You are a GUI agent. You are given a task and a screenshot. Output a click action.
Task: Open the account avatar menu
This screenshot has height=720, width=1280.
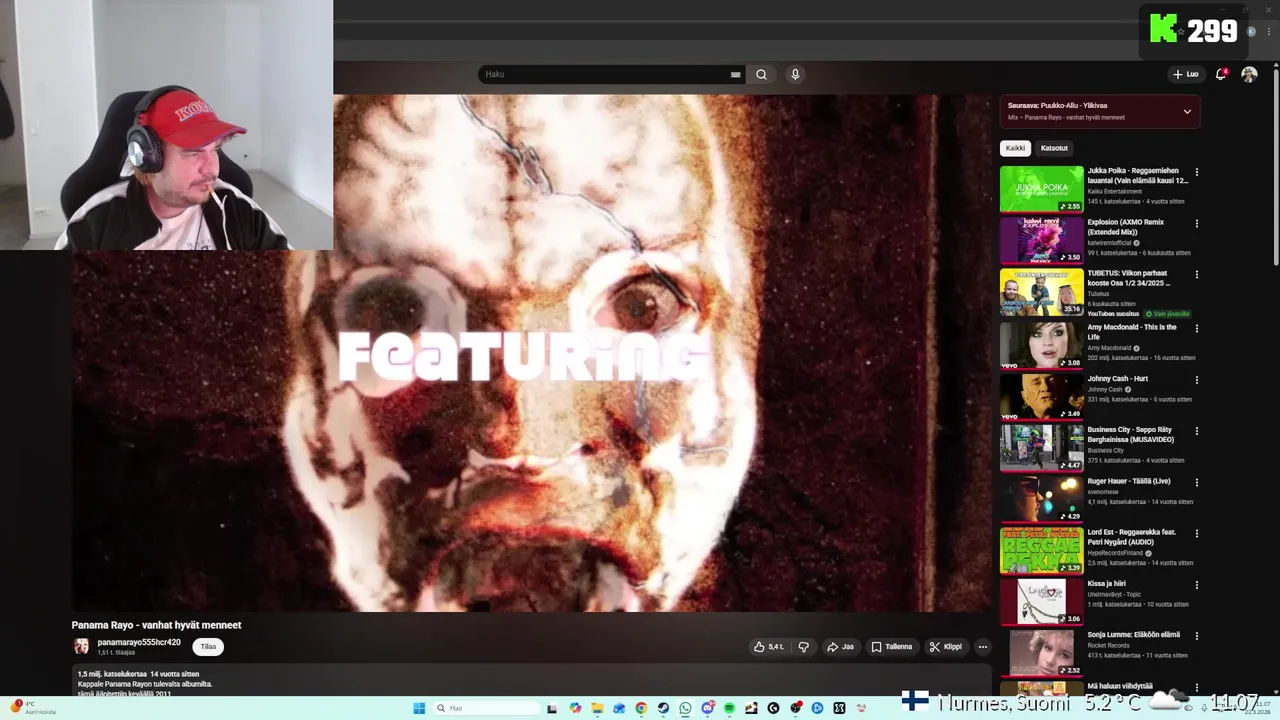pos(1249,74)
